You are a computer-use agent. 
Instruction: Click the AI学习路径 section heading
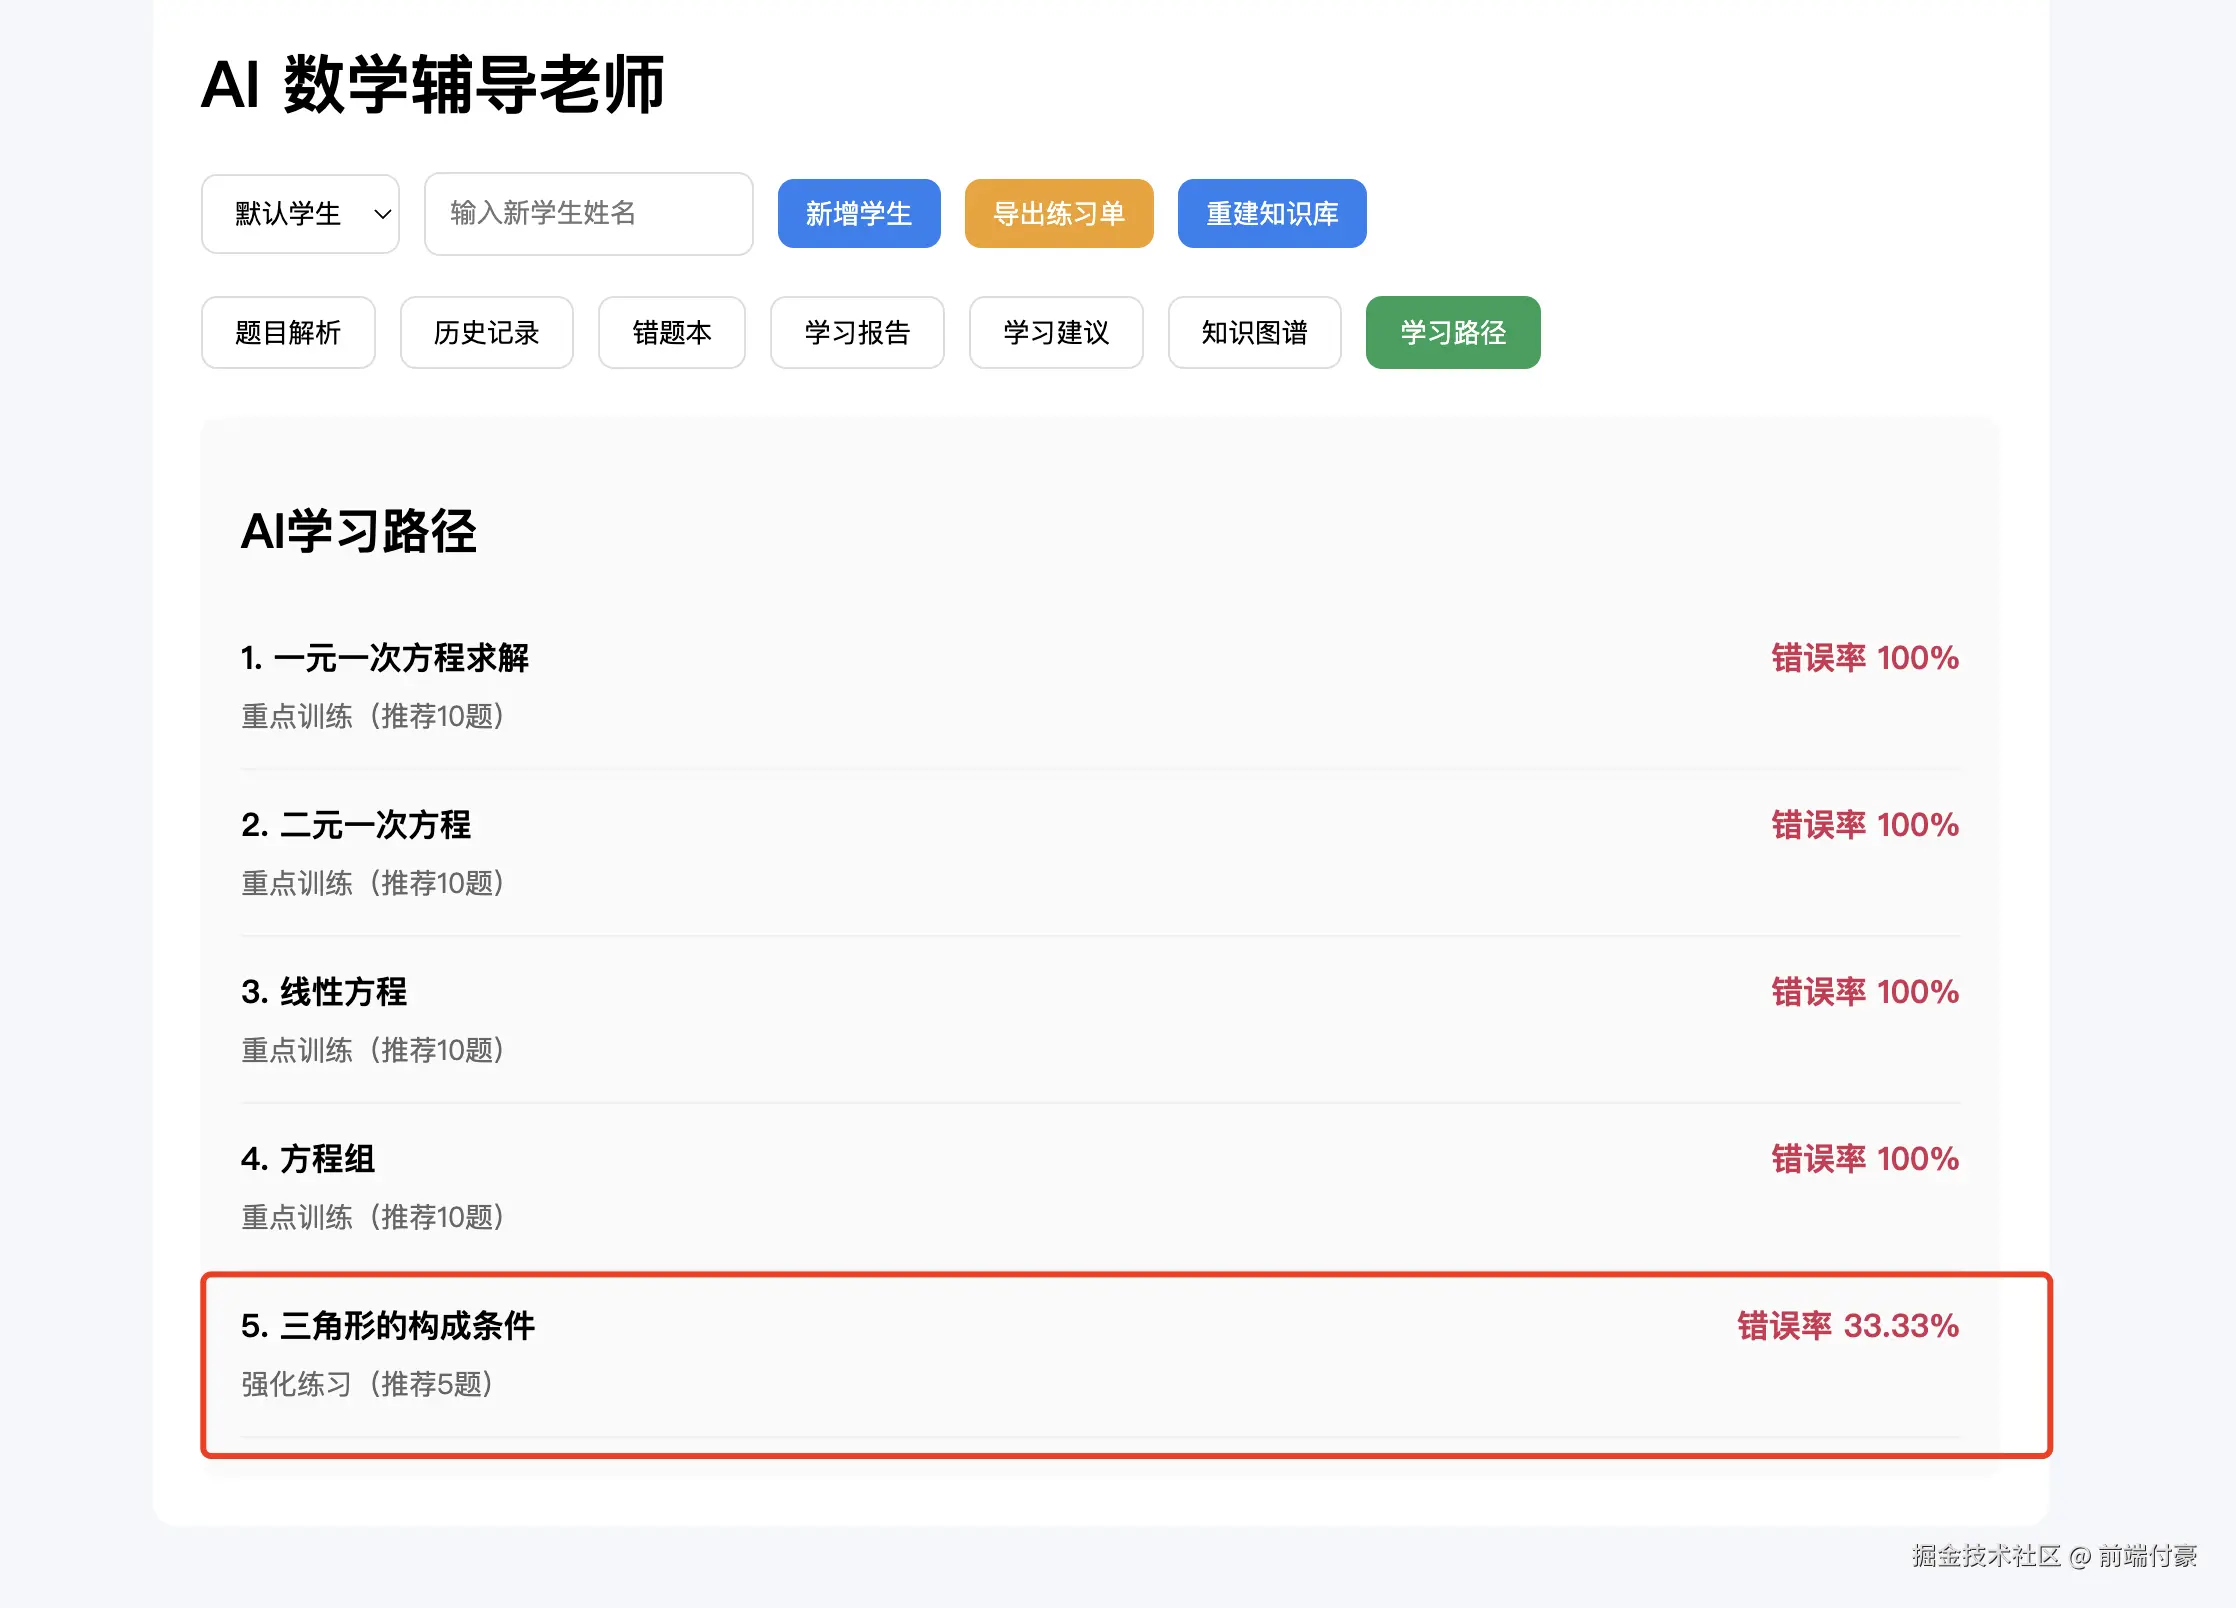point(358,531)
